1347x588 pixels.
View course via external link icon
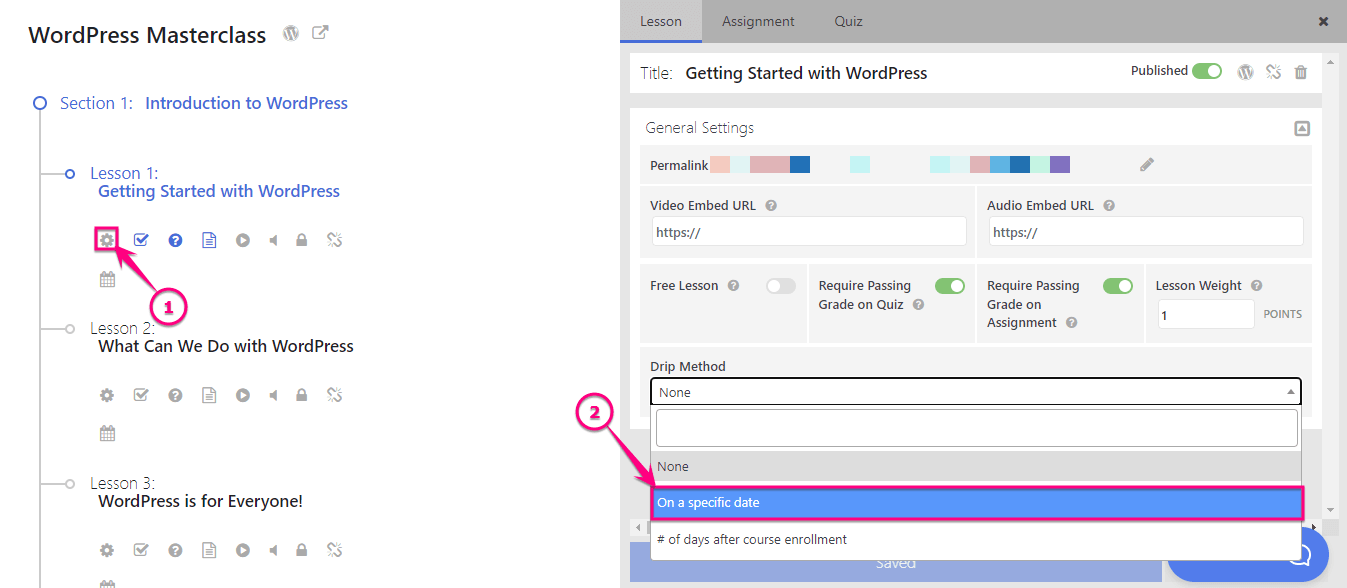pos(320,33)
